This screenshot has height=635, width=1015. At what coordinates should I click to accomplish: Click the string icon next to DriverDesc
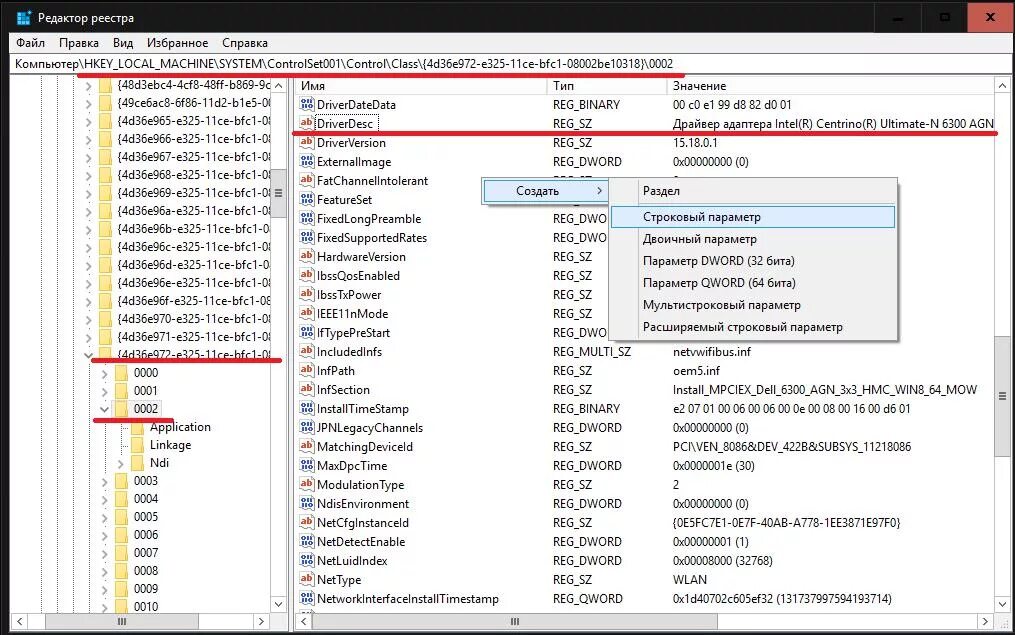click(x=307, y=123)
